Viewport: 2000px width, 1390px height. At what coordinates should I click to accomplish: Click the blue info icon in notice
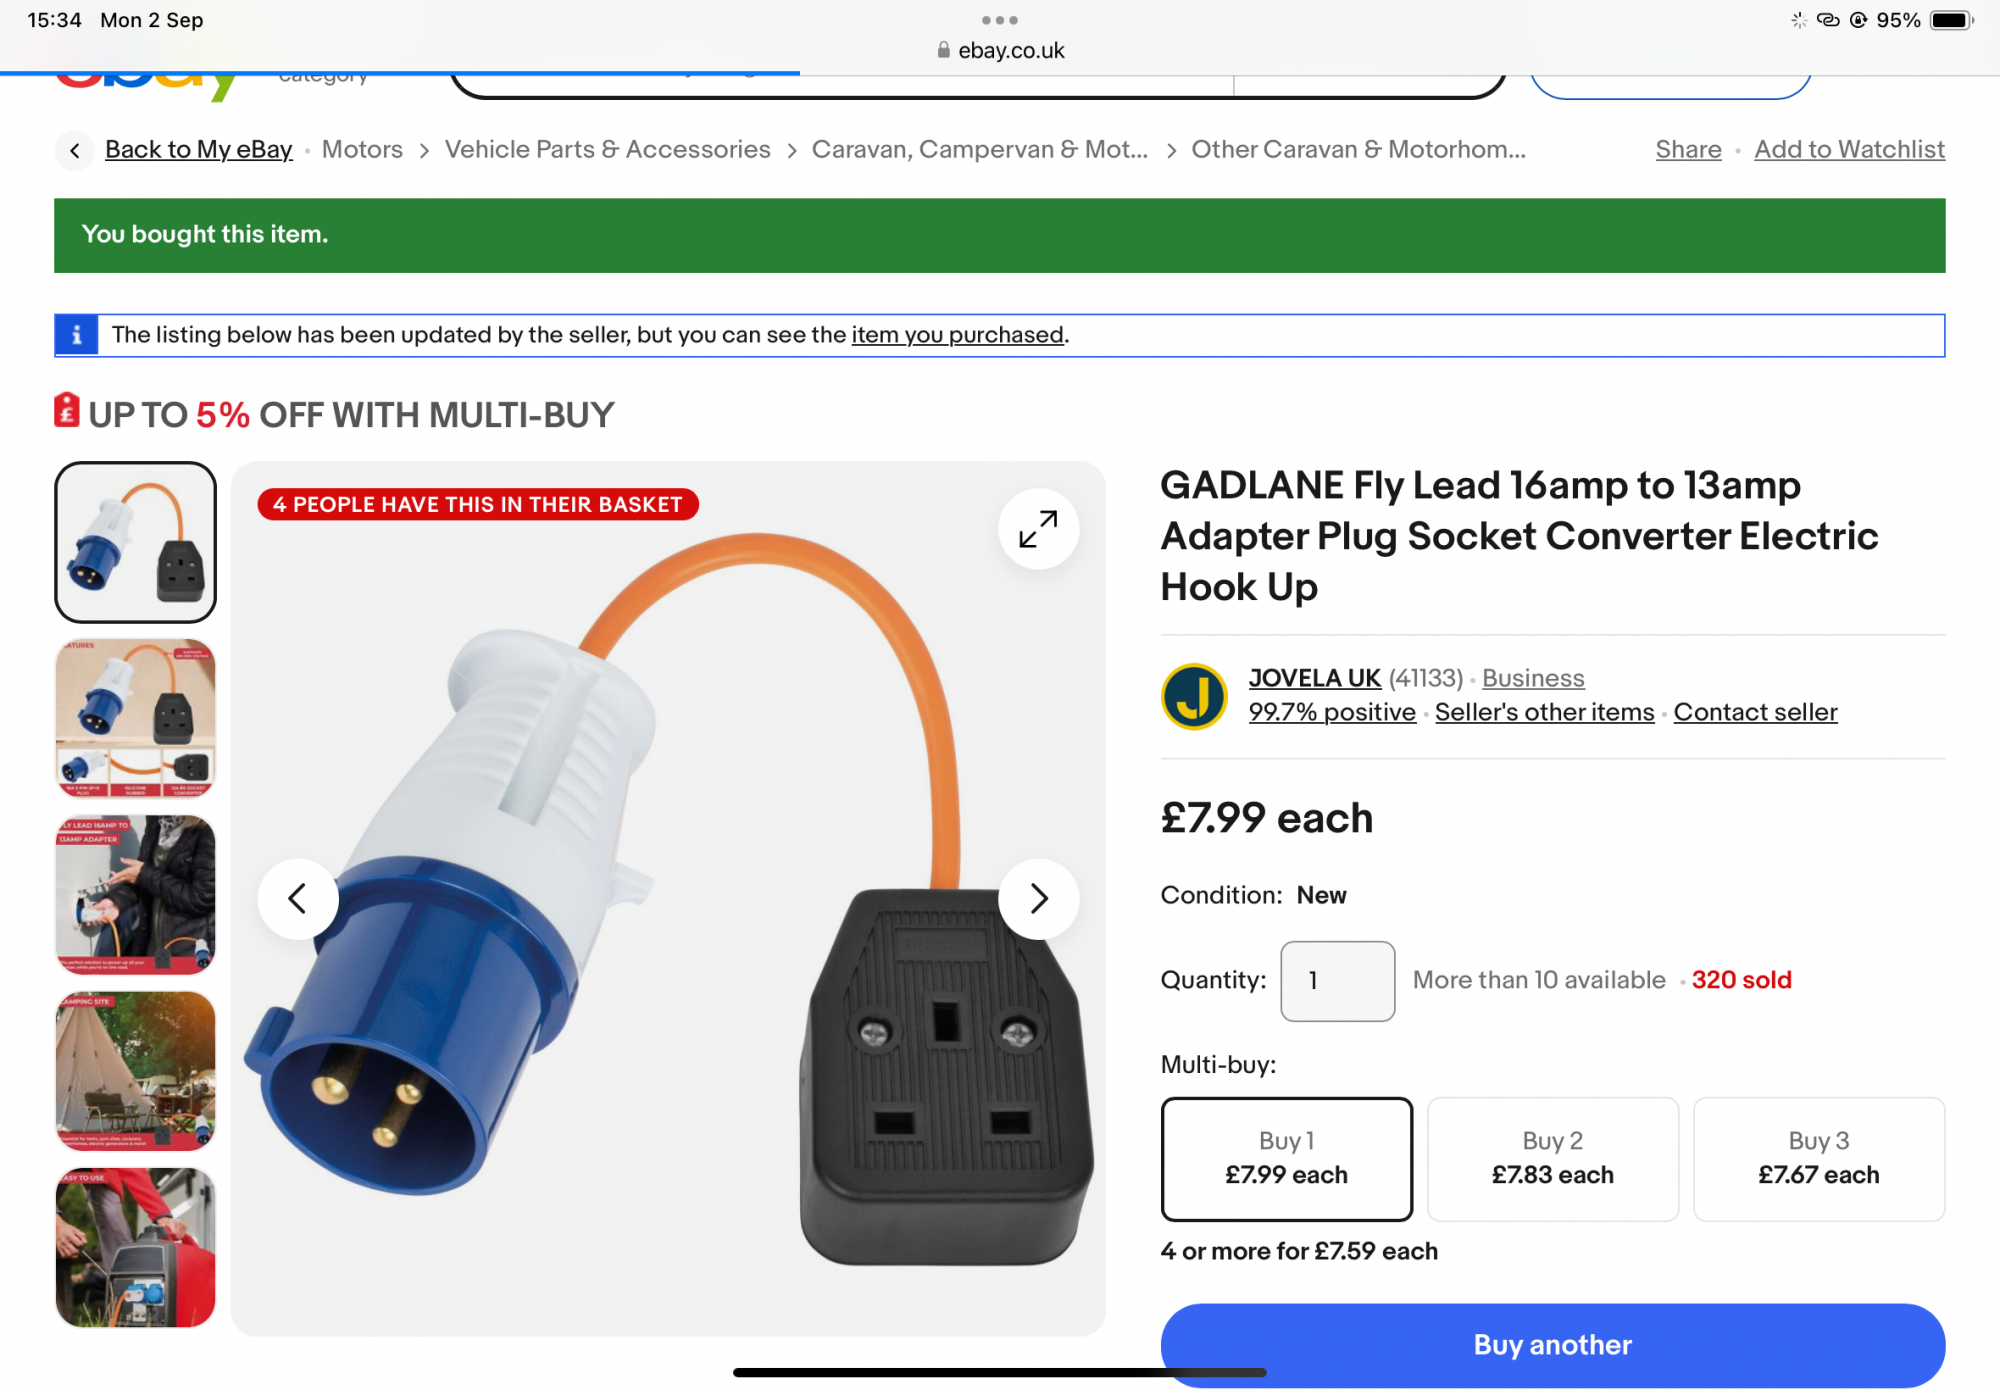[77, 335]
